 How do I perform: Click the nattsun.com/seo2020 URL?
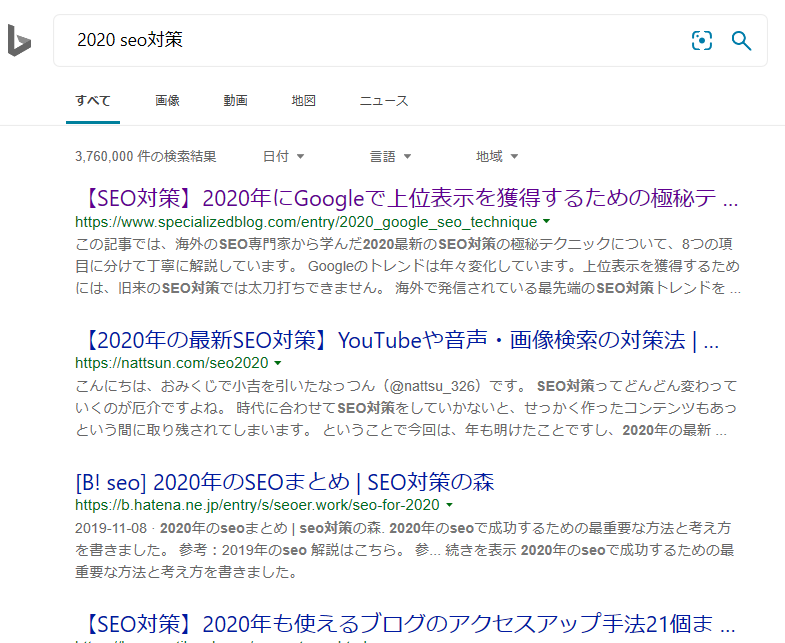pos(172,363)
